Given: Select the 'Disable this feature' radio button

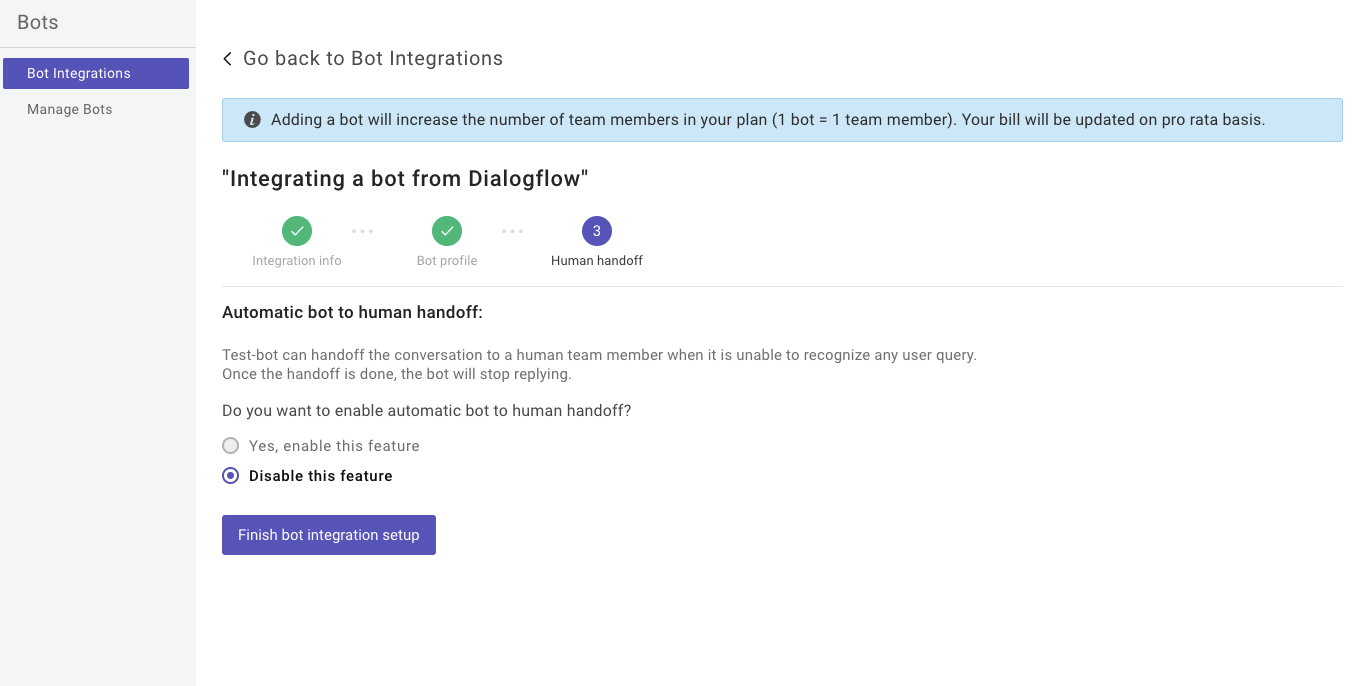Looking at the screenshot, I should [231, 476].
